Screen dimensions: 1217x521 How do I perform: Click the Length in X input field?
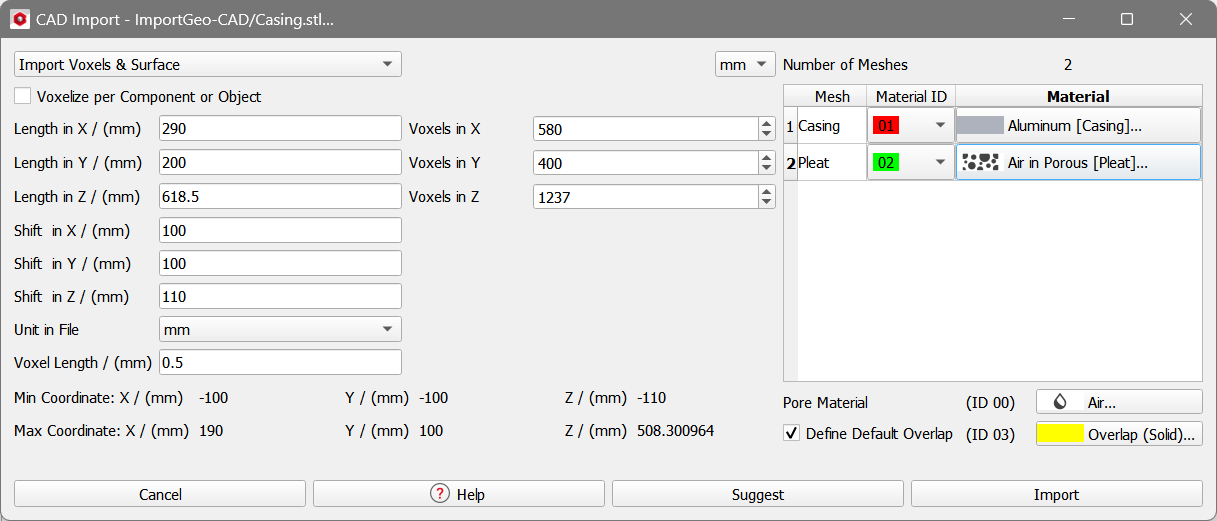280,128
